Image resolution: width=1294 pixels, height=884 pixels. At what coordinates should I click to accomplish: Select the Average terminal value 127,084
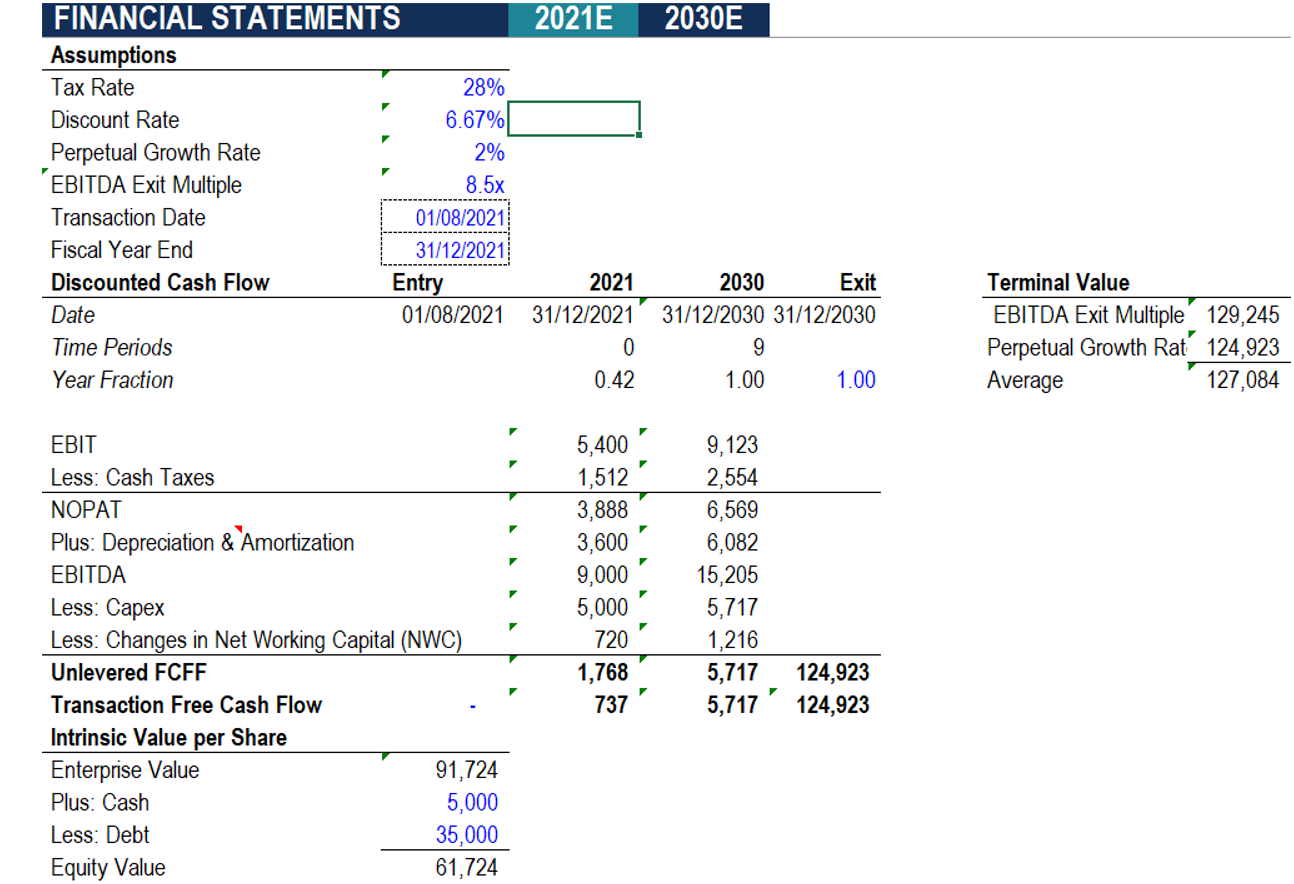[1243, 379]
